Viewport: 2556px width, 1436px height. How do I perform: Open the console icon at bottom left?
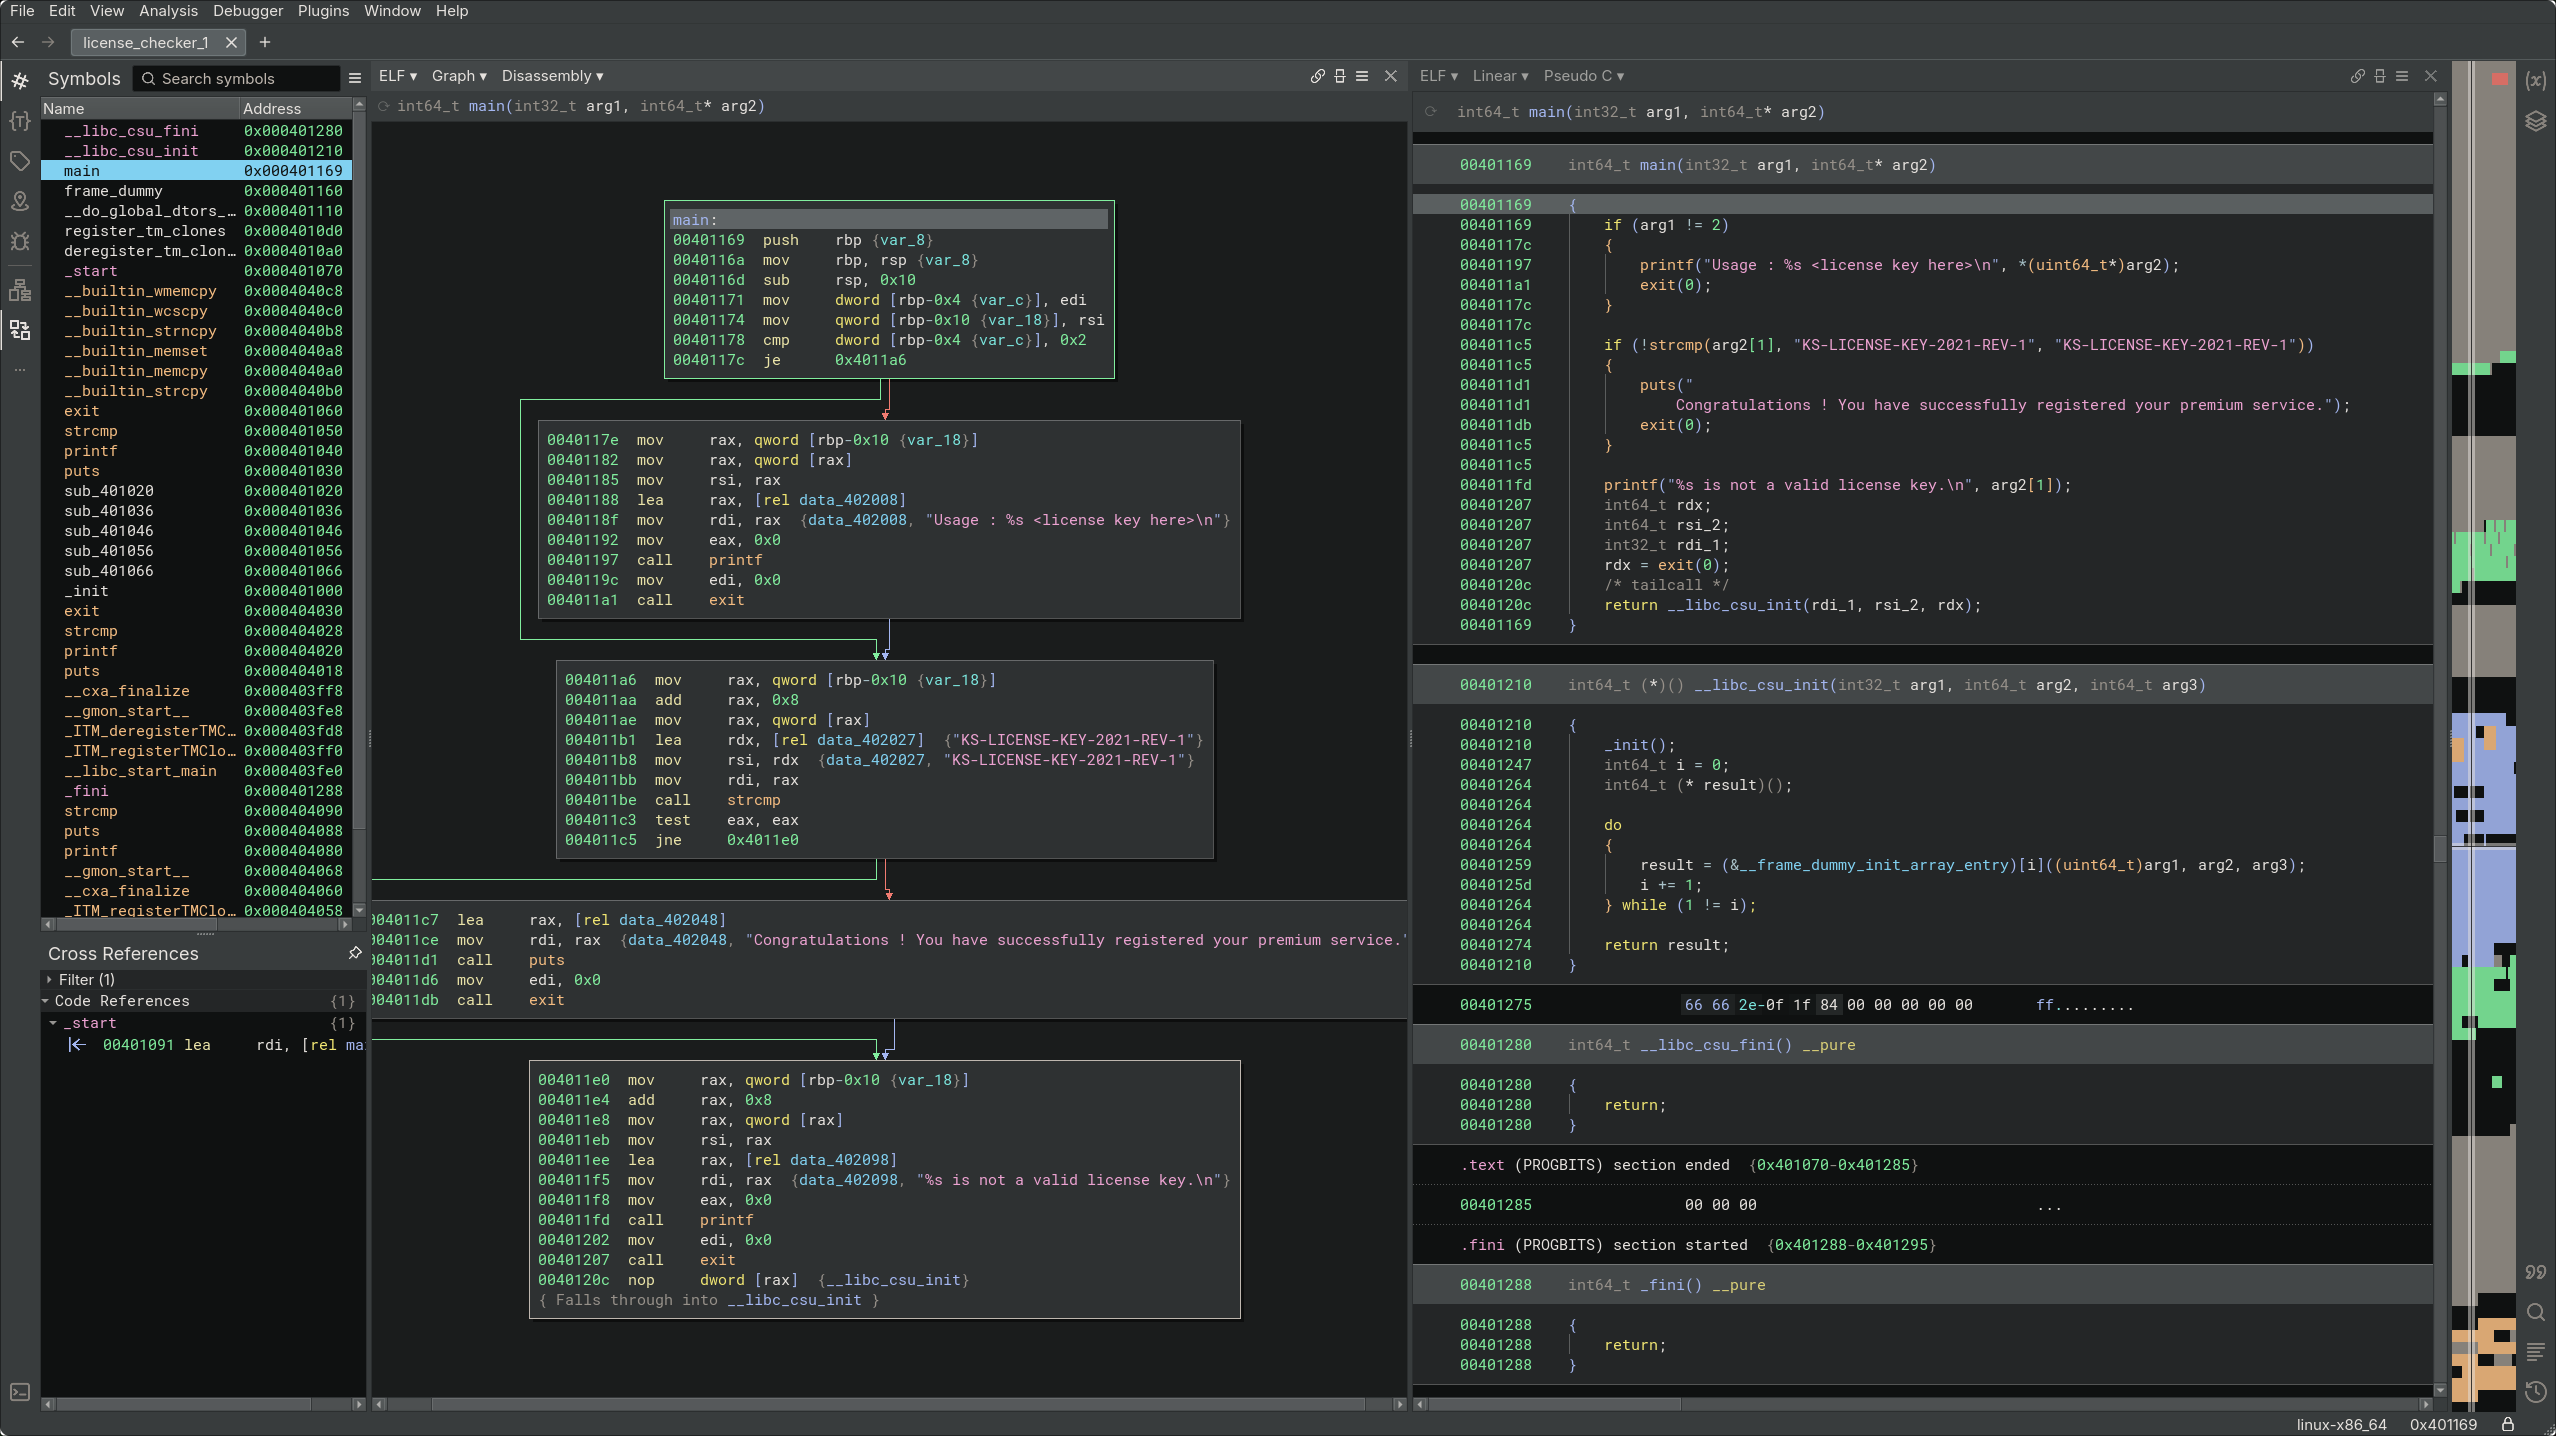click(20, 1392)
